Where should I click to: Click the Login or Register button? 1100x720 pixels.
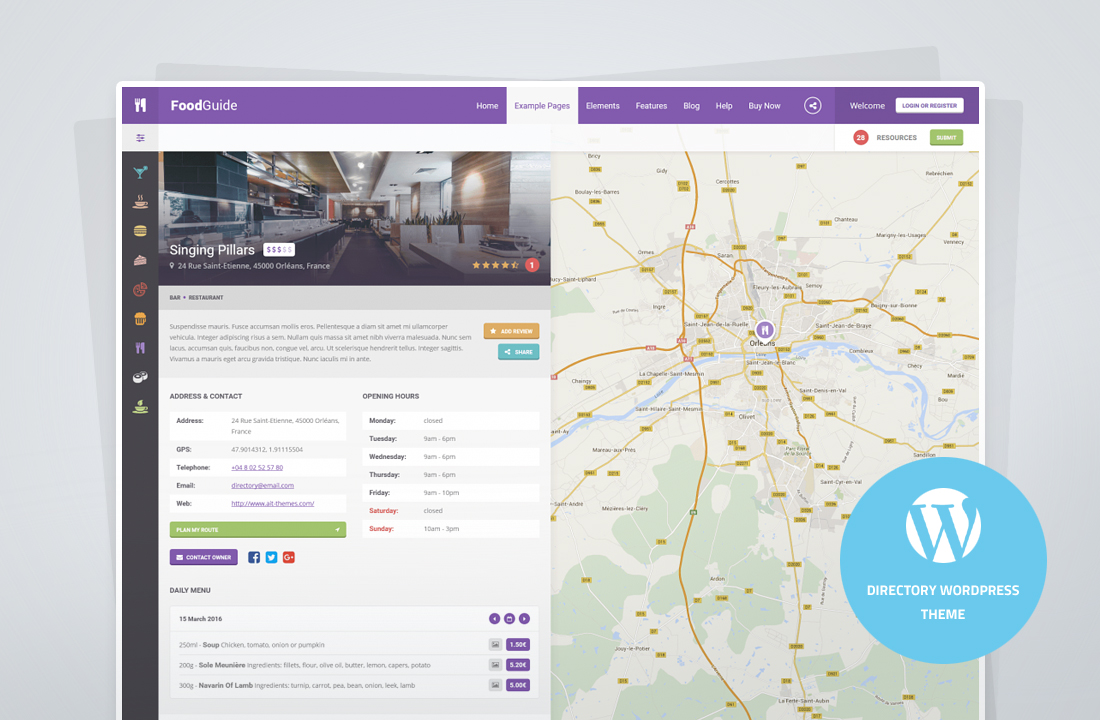[x=930, y=105]
